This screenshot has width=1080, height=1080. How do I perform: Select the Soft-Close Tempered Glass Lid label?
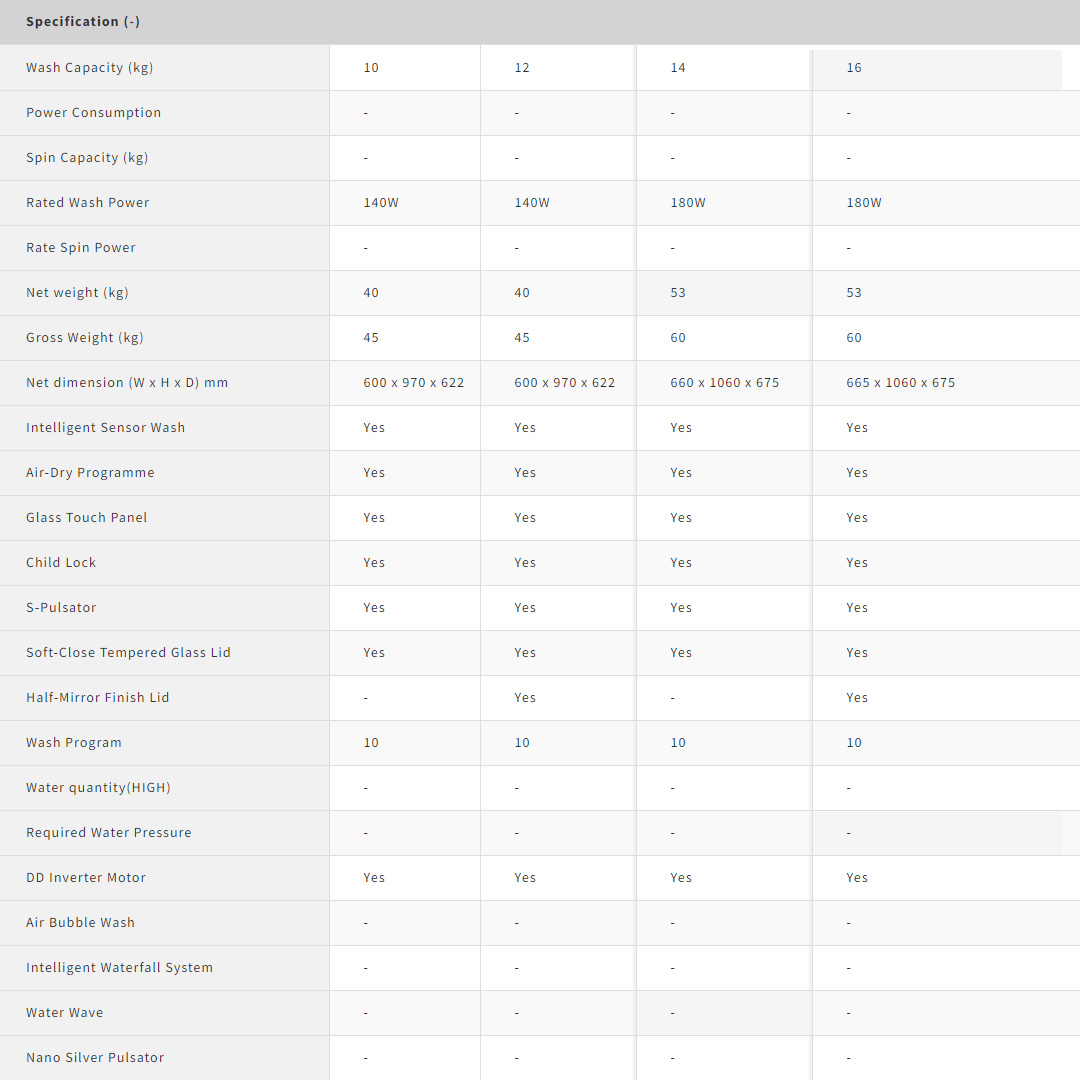point(128,653)
